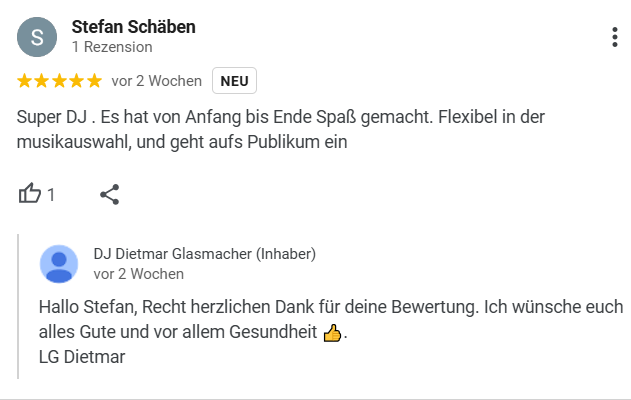This screenshot has width=631, height=400.
Task: Click the owner's blue profile avatar
Action: coord(59,264)
